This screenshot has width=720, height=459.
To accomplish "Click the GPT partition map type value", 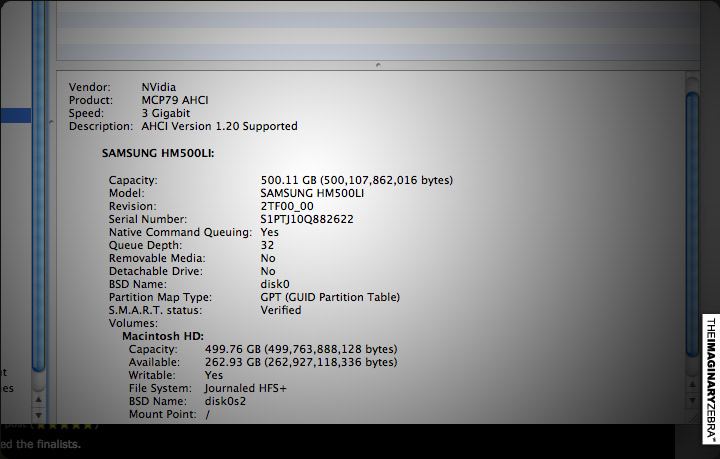I will coord(330,297).
